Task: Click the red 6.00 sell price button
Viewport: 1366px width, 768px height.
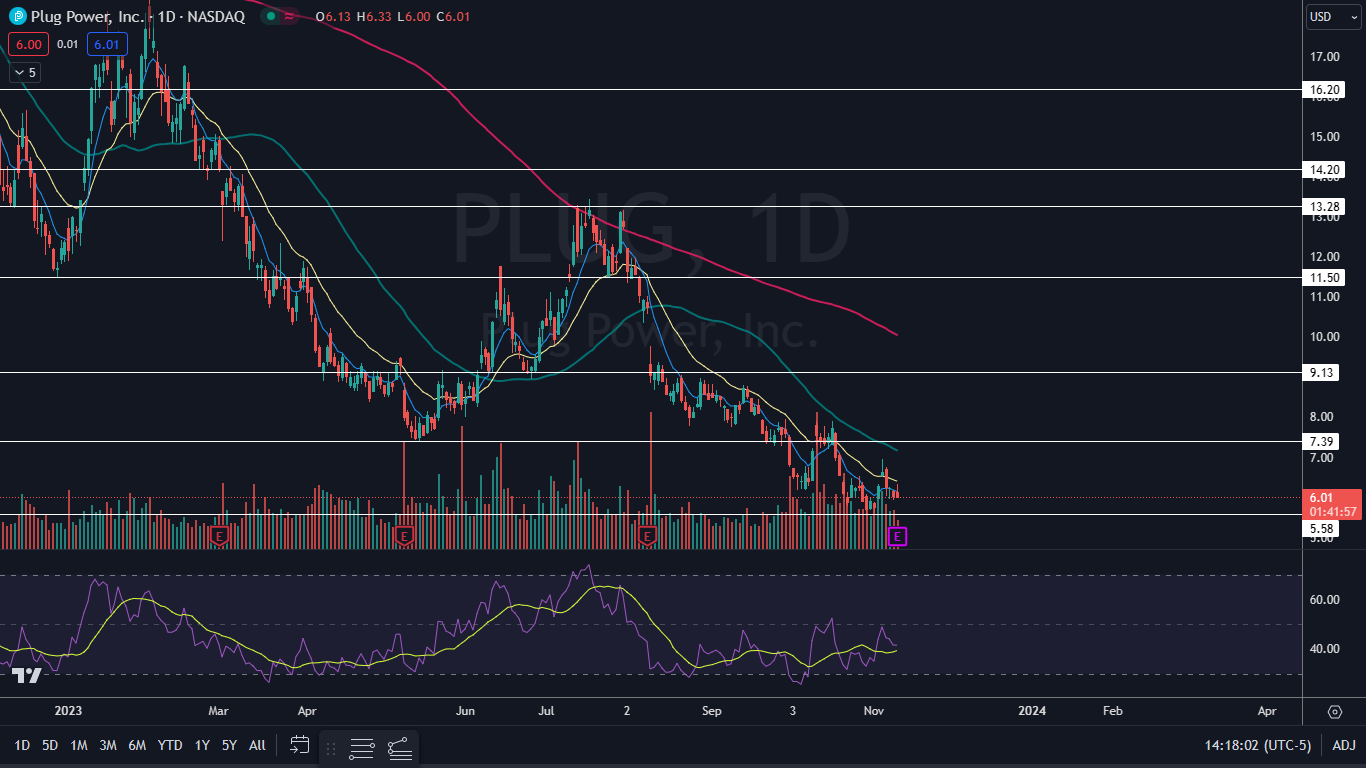Action: (x=28, y=44)
